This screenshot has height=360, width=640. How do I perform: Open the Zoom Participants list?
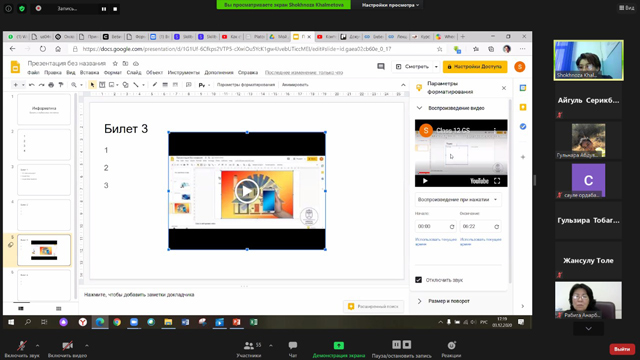click(249, 349)
